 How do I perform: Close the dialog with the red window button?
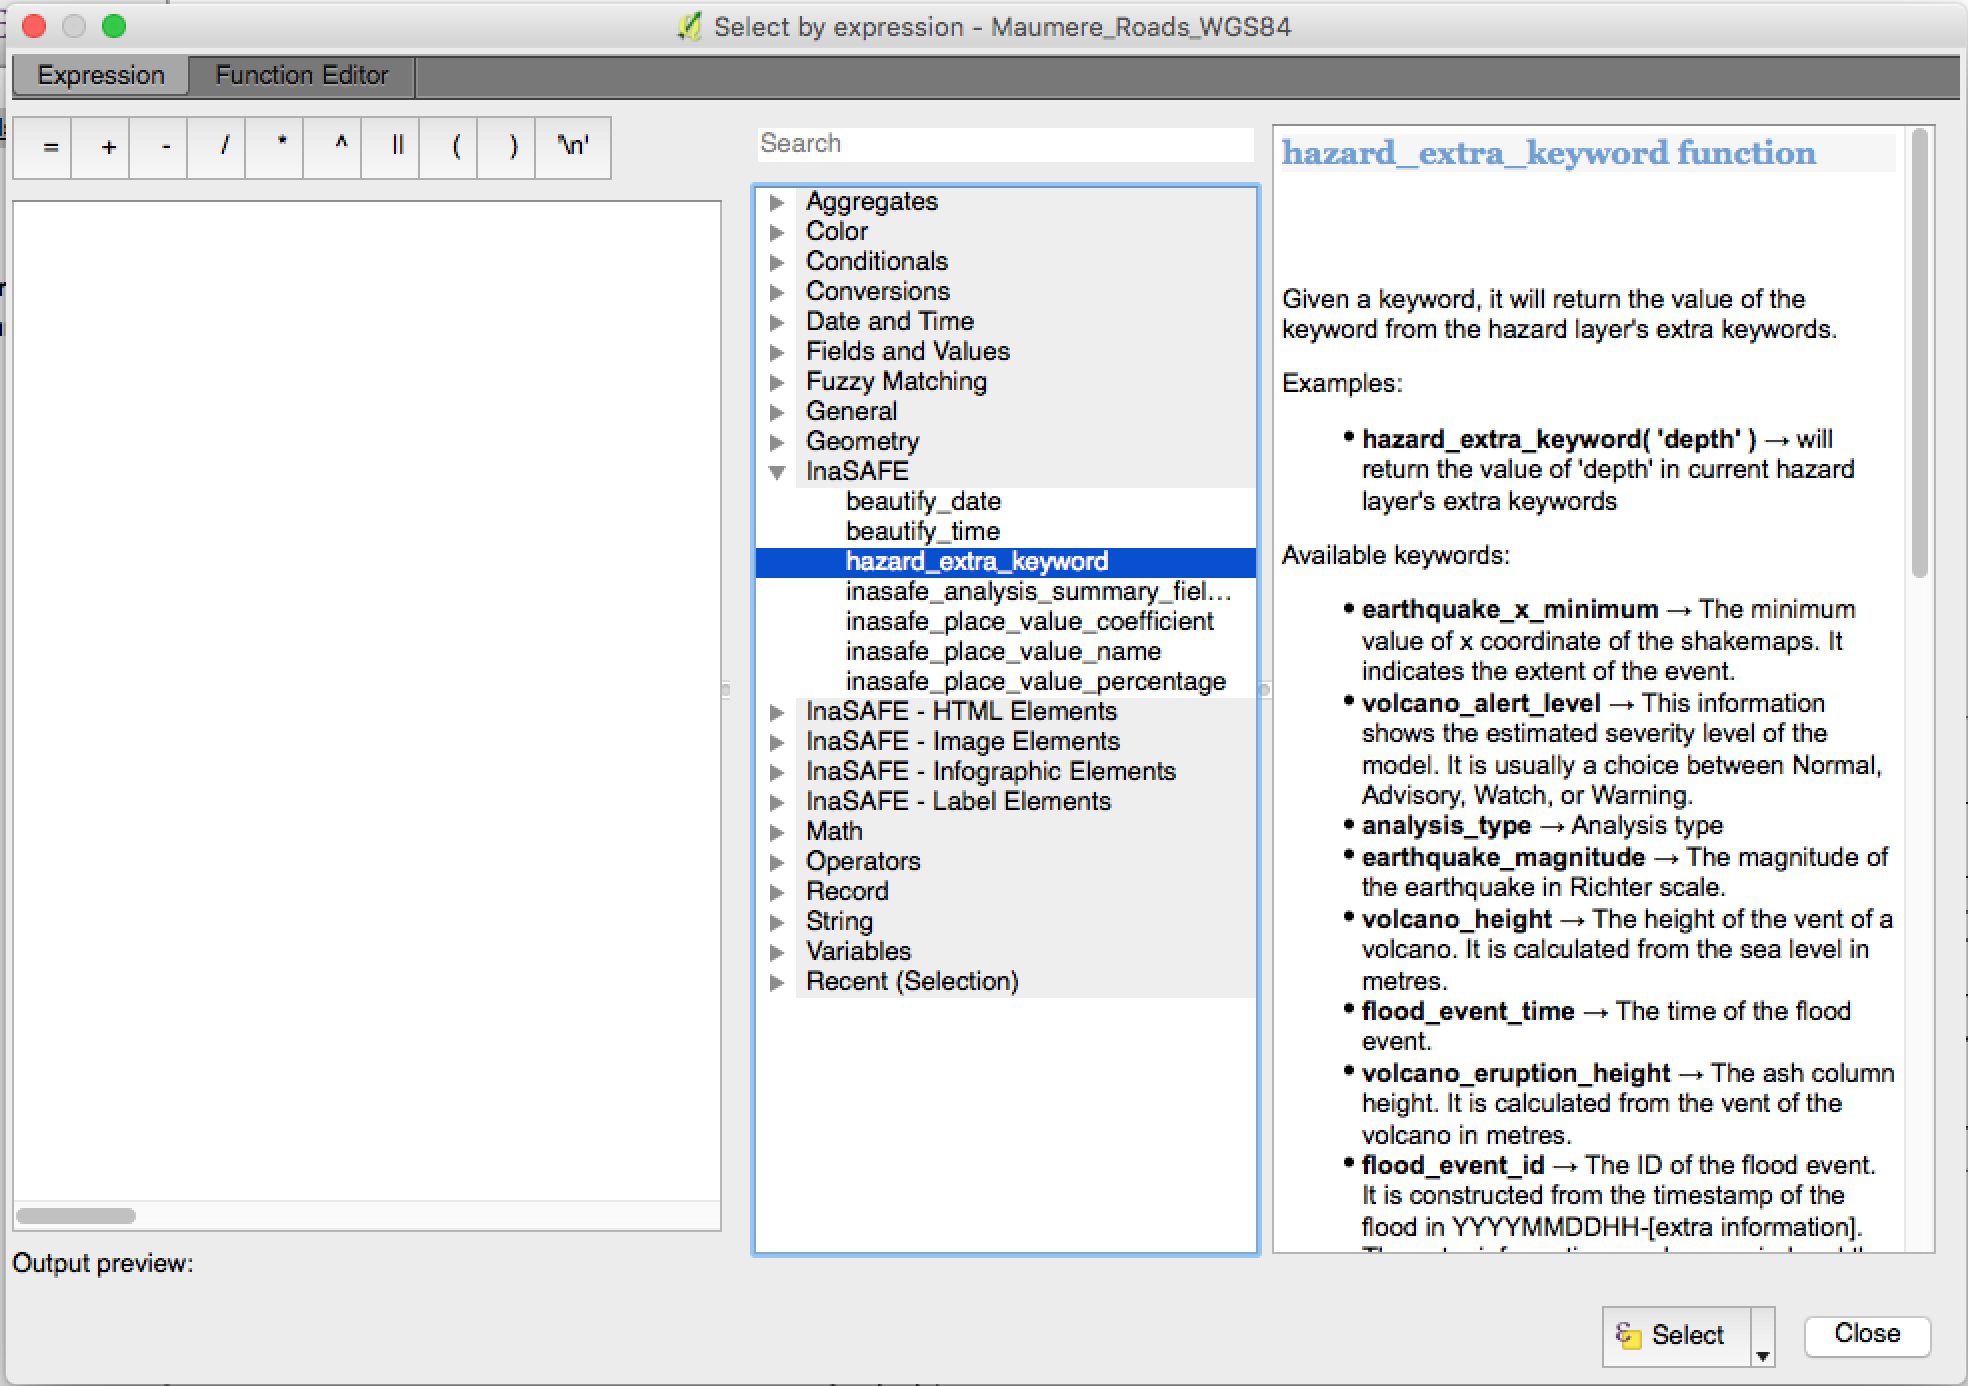click(33, 26)
